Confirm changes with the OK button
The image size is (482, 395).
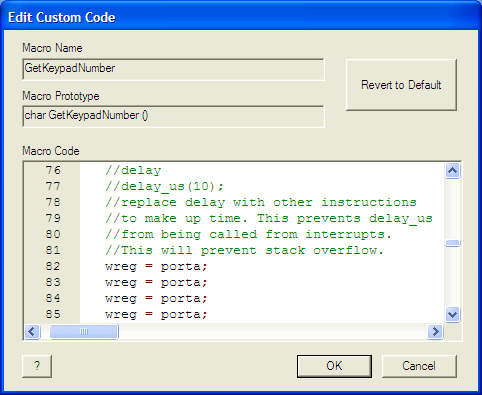[x=334, y=366]
